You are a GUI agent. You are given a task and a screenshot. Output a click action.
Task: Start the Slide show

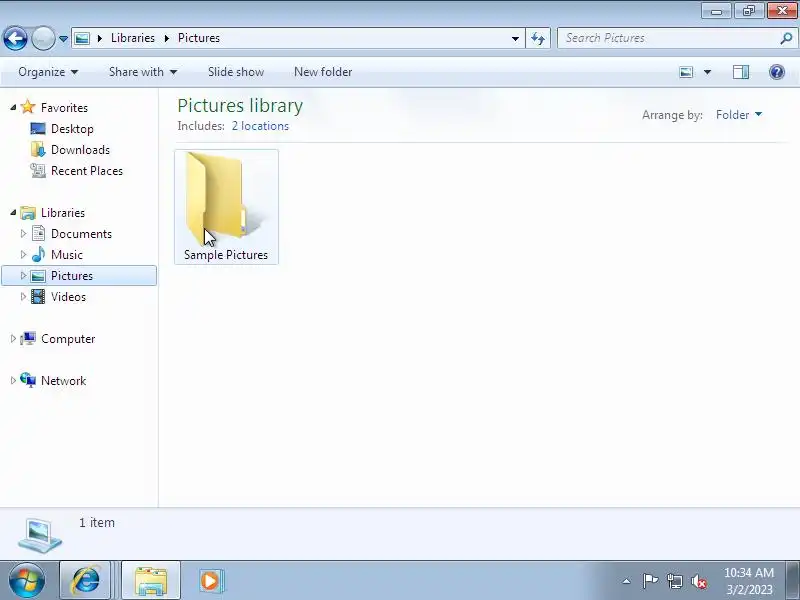[236, 72]
